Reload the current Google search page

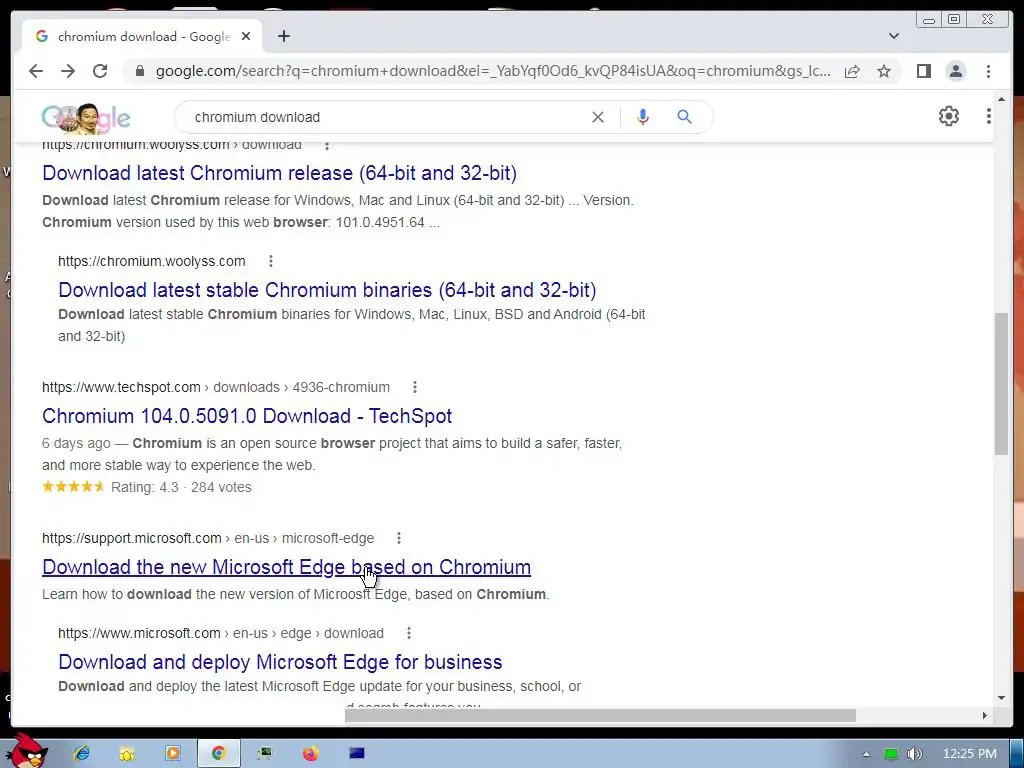click(100, 71)
